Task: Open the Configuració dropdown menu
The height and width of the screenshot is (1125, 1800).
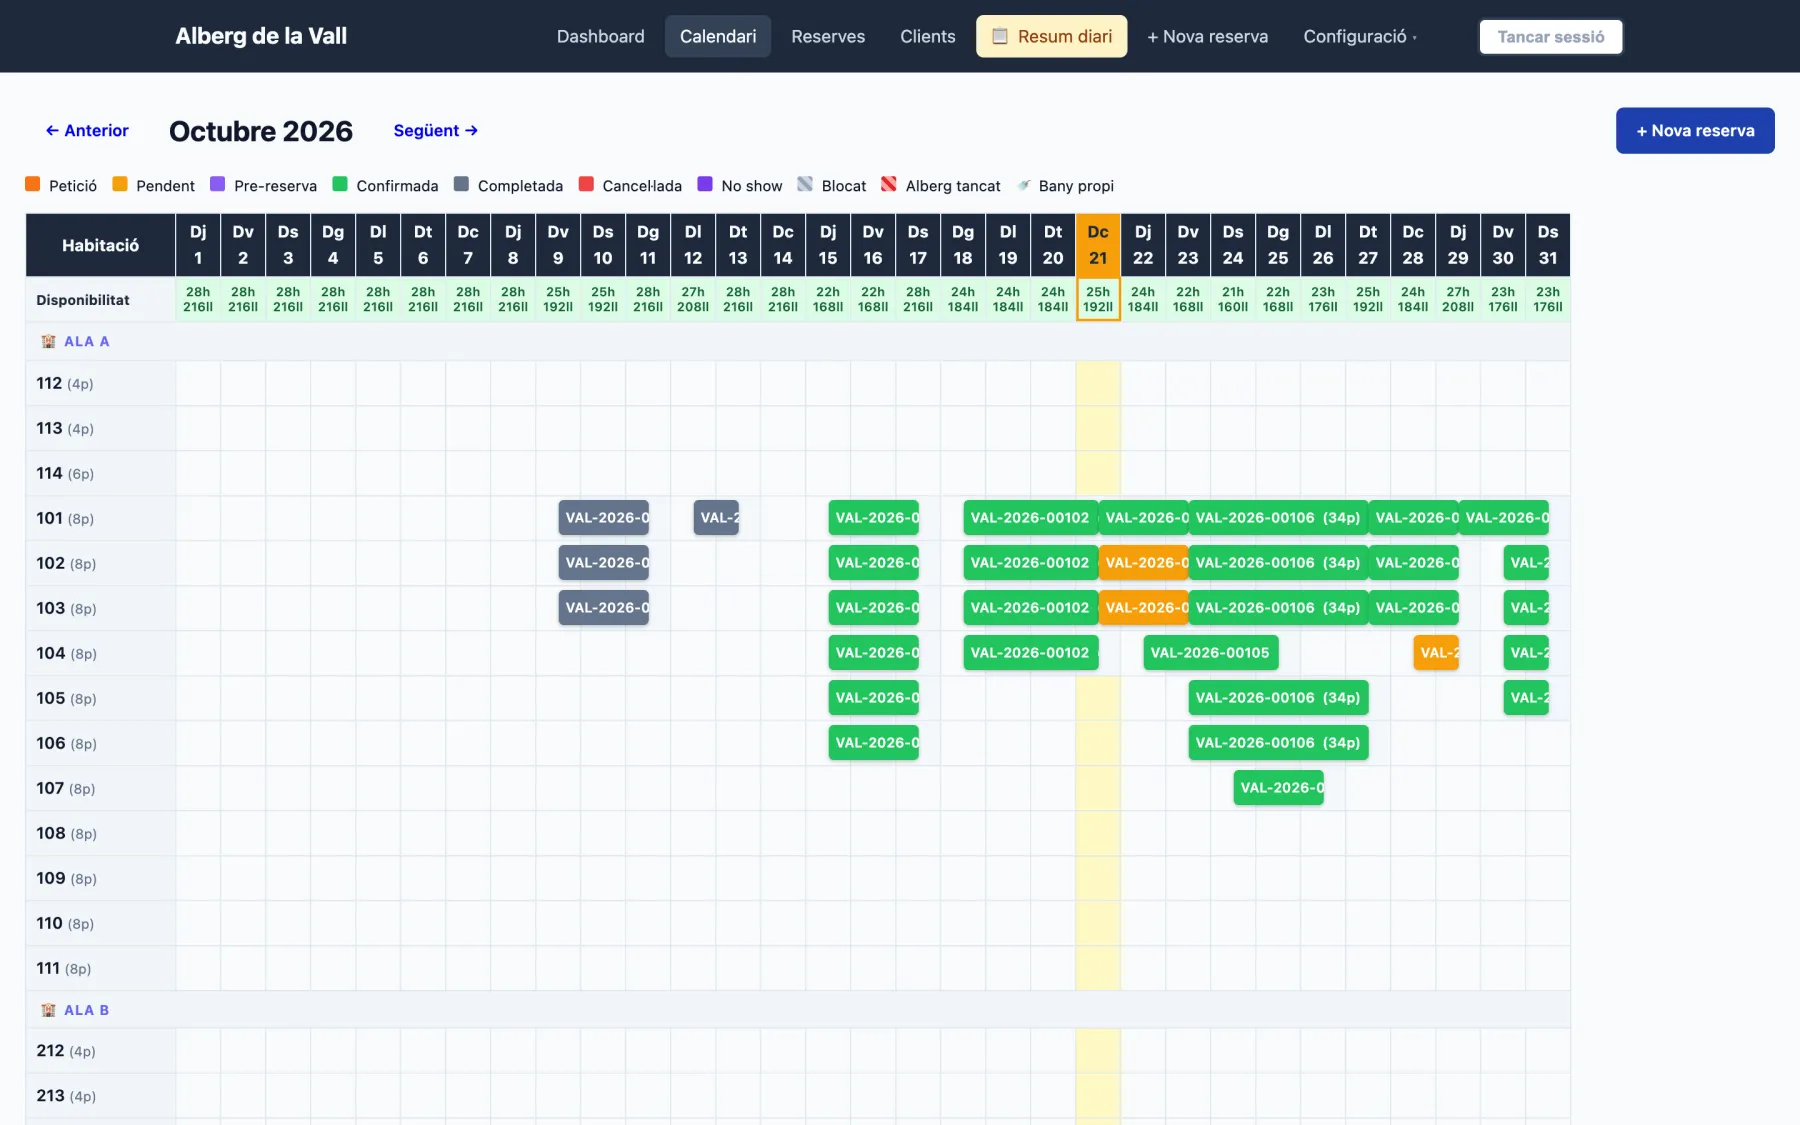Action: pyautogui.click(x=1360, y=37)
